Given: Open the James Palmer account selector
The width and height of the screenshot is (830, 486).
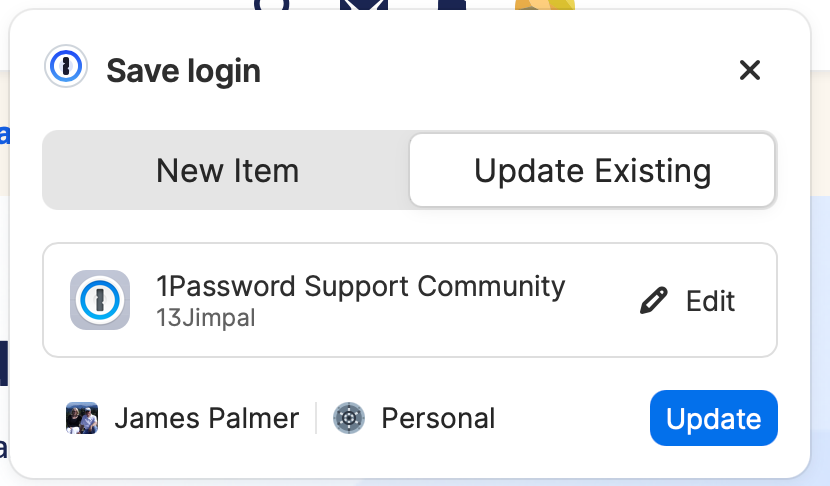Looking at the screenshot, I should pos(205,418).
